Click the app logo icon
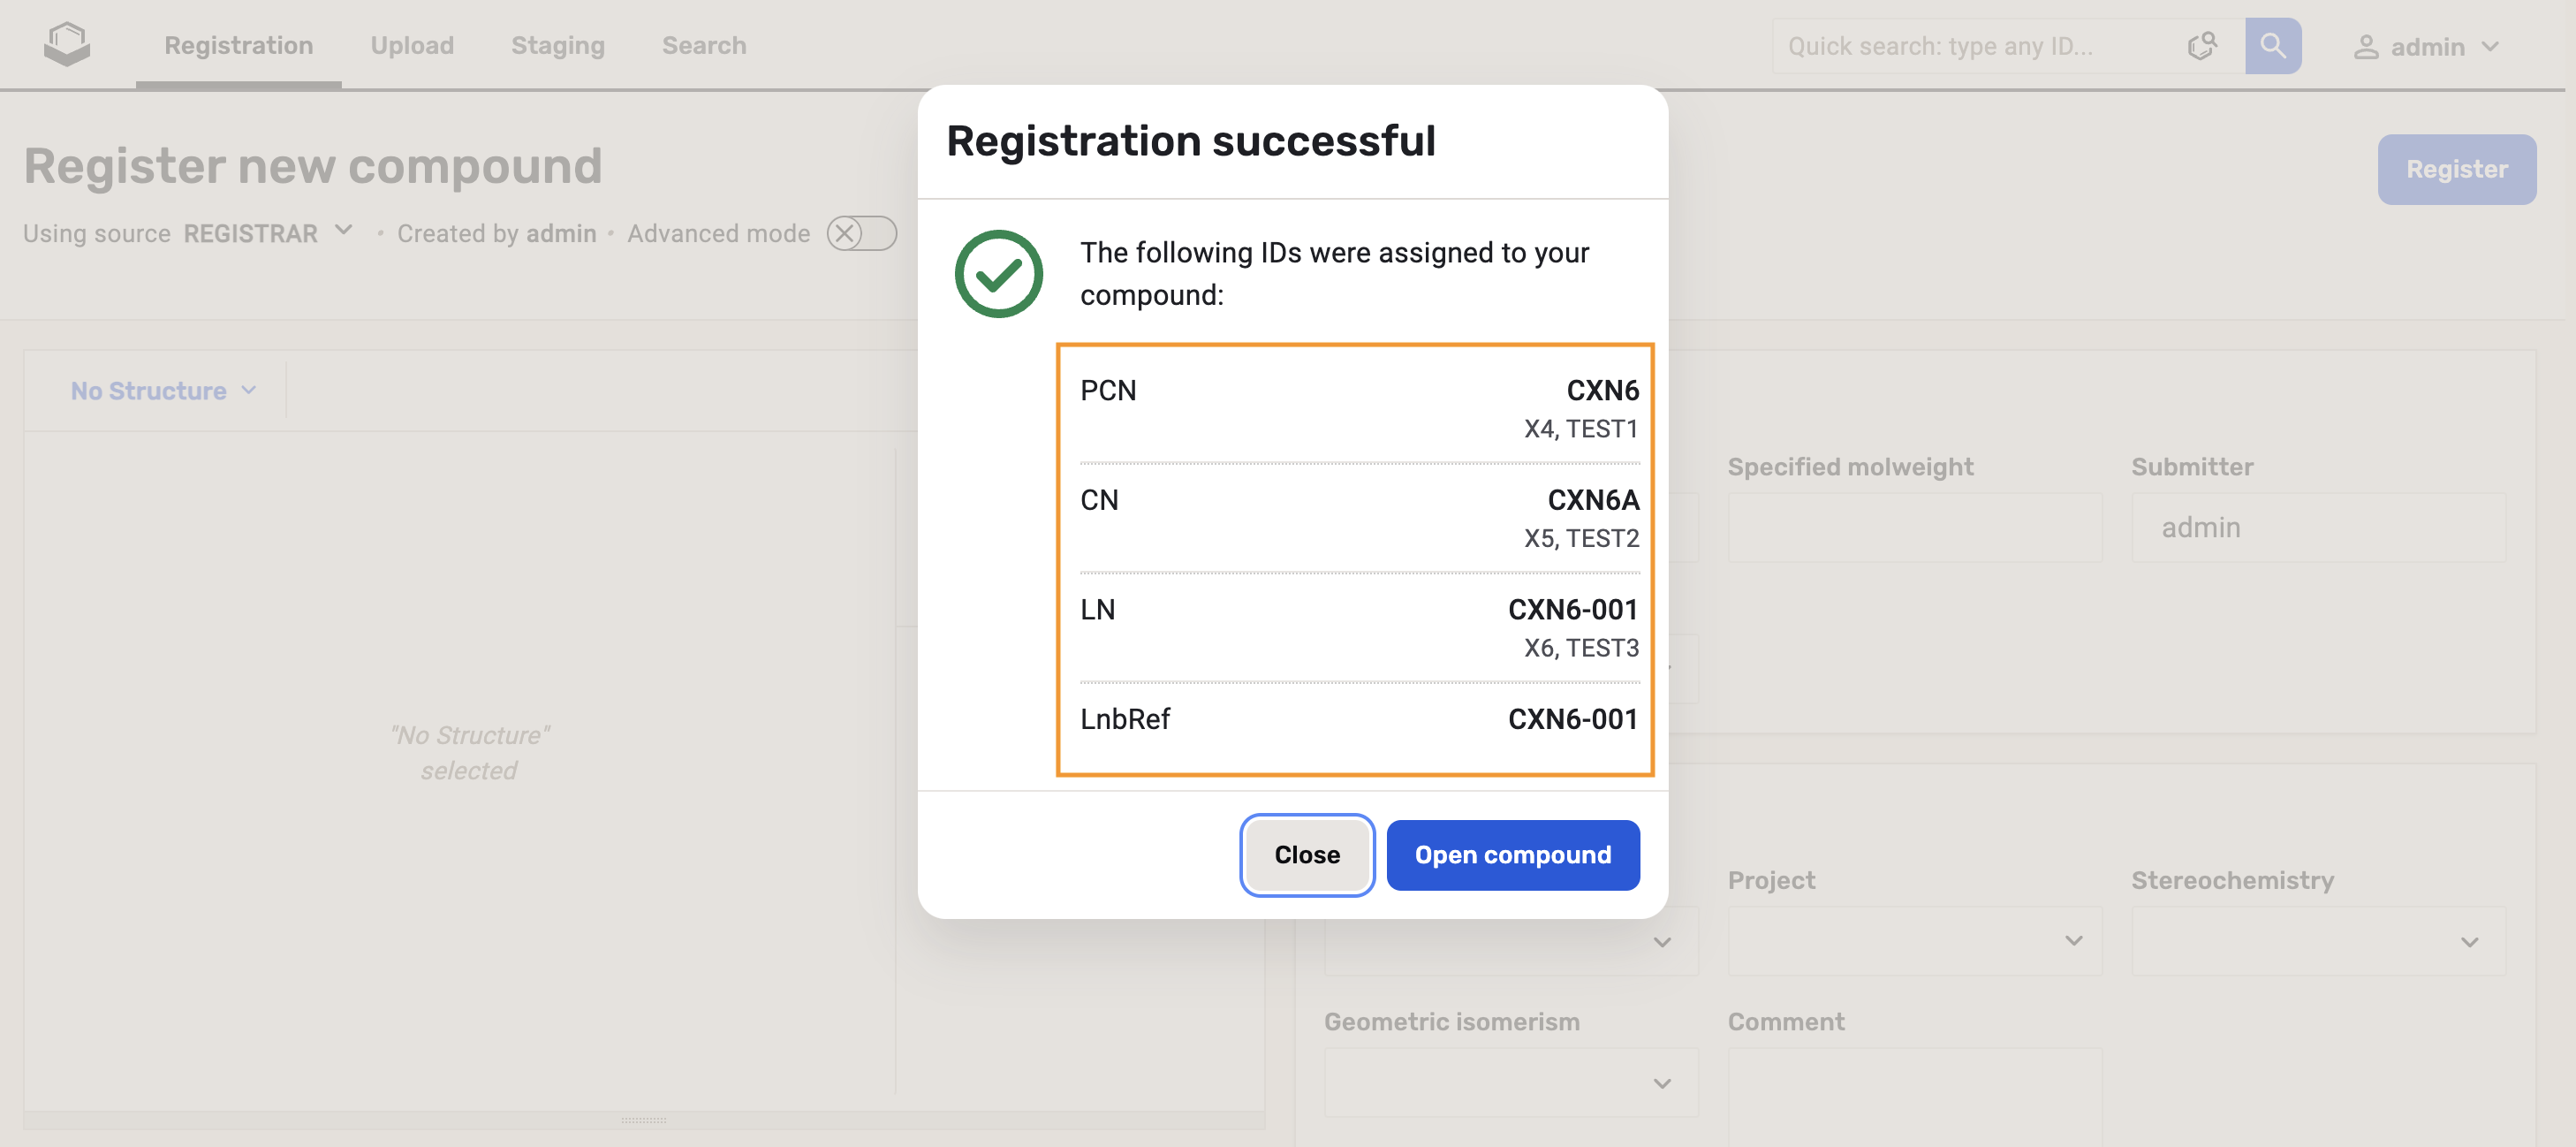Viewport: 2576px width, 1147px height. pos(67,45)
